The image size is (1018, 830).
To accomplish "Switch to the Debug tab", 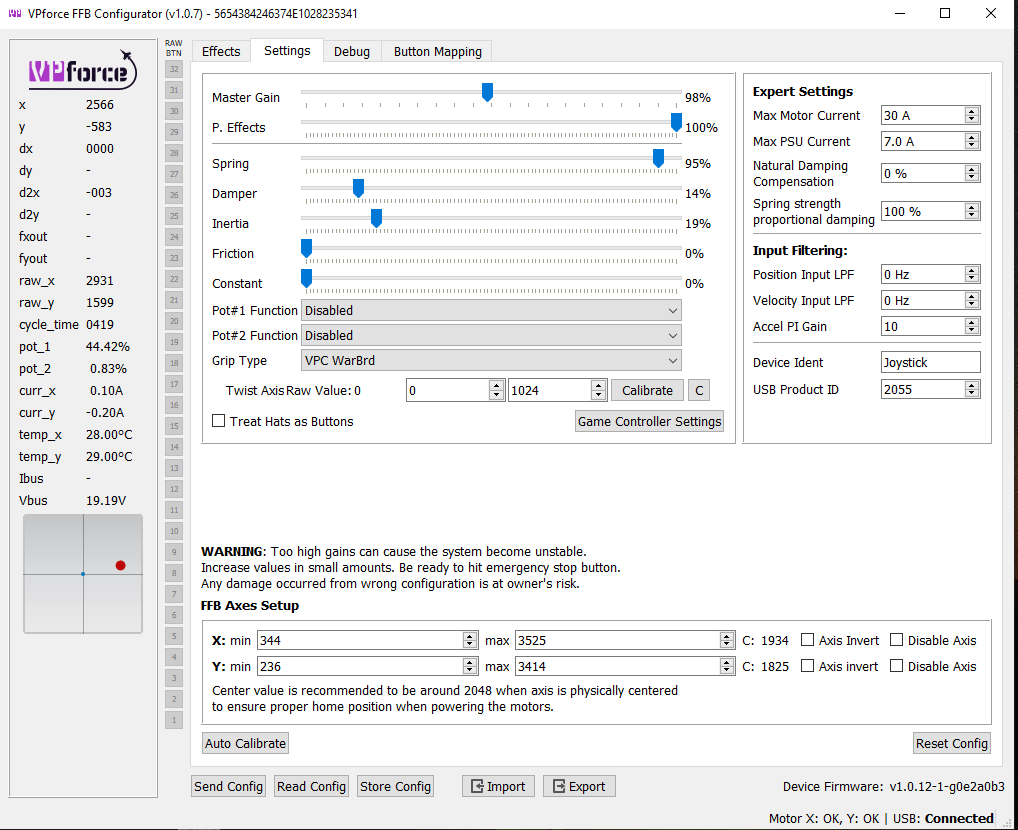I will (351, 51).
